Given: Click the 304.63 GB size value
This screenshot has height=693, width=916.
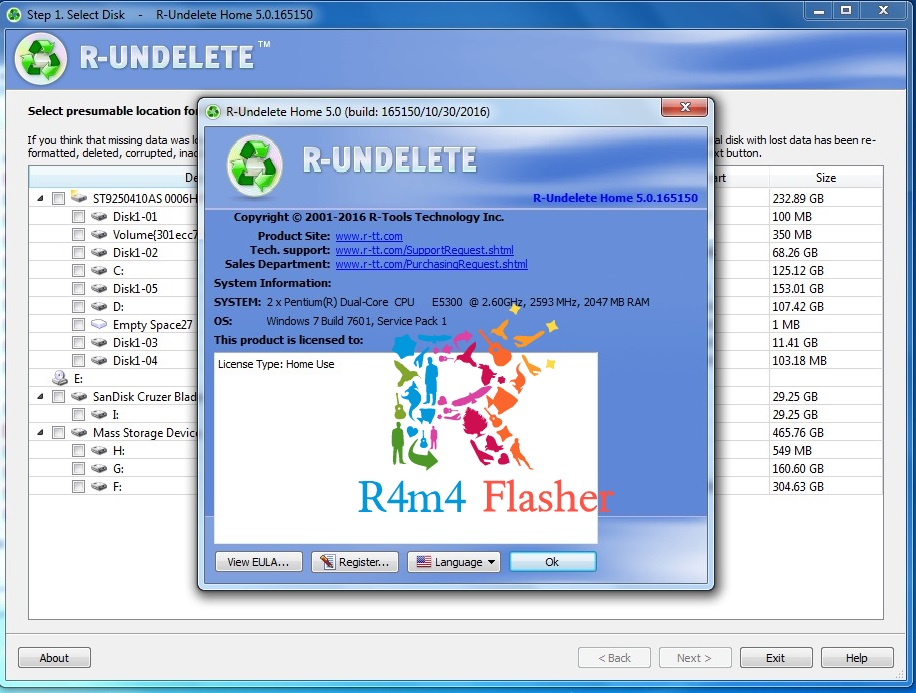Looking at the screenshot, I should point(798,487).
